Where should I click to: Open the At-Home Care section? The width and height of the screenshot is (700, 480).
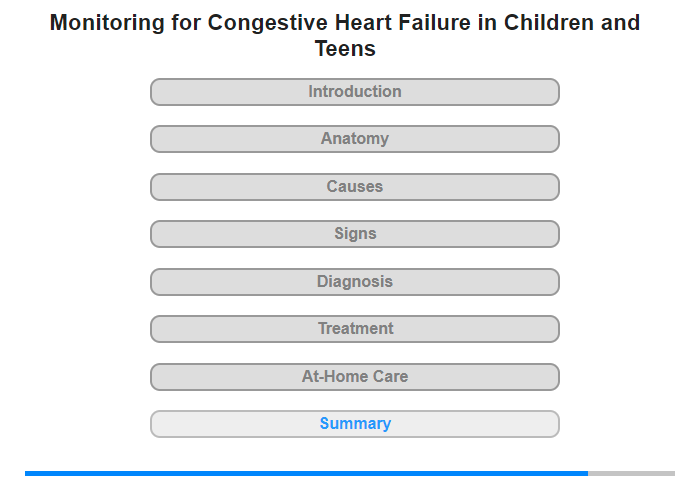click(x=354, y=377)
